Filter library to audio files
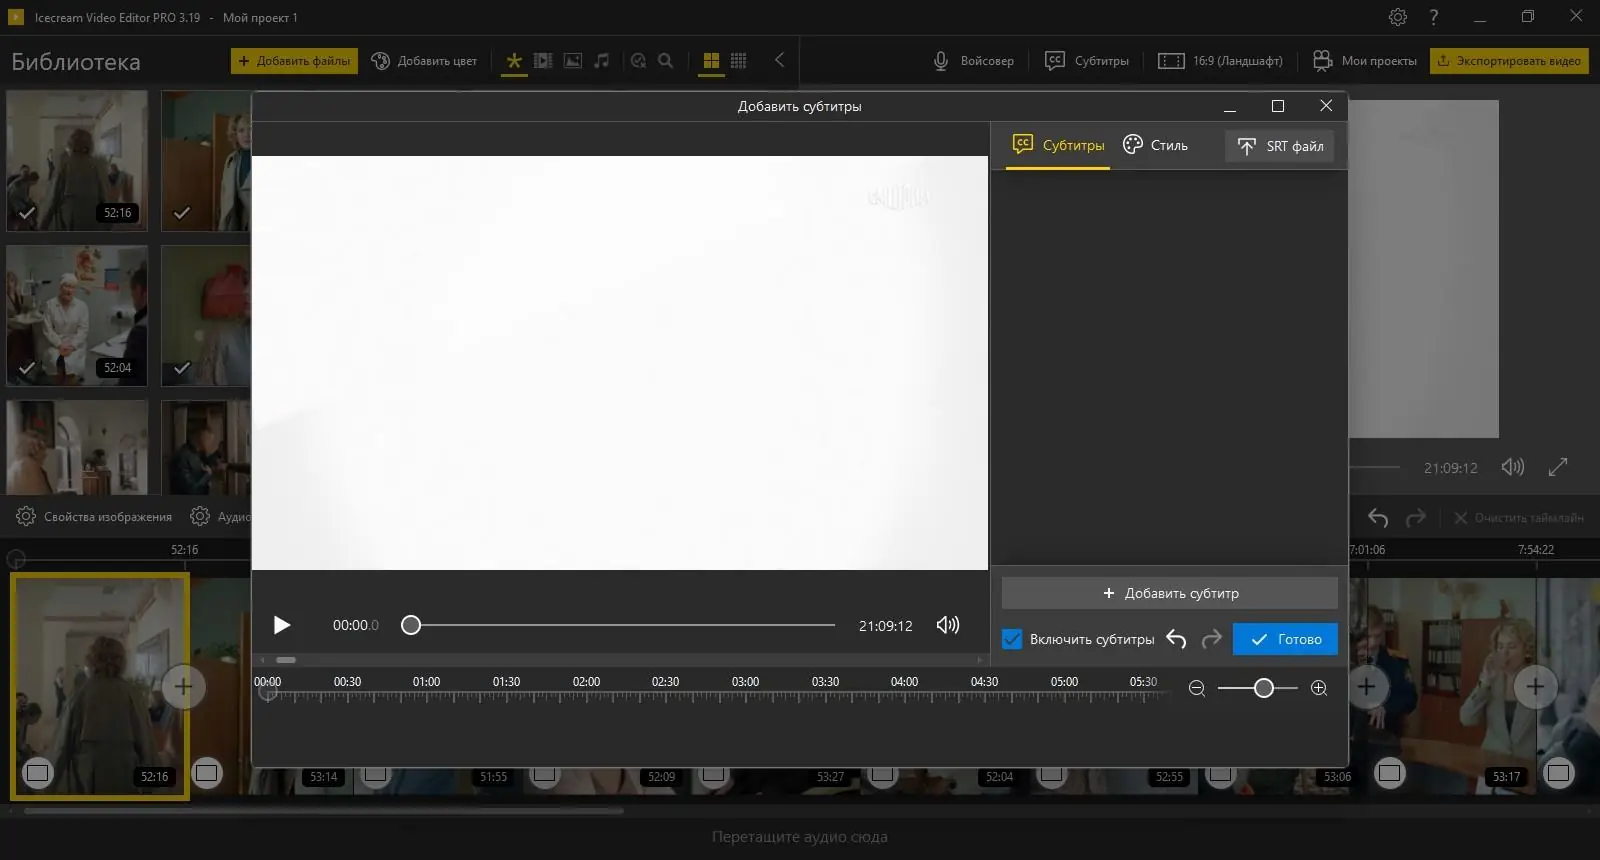 coord(601,61)
